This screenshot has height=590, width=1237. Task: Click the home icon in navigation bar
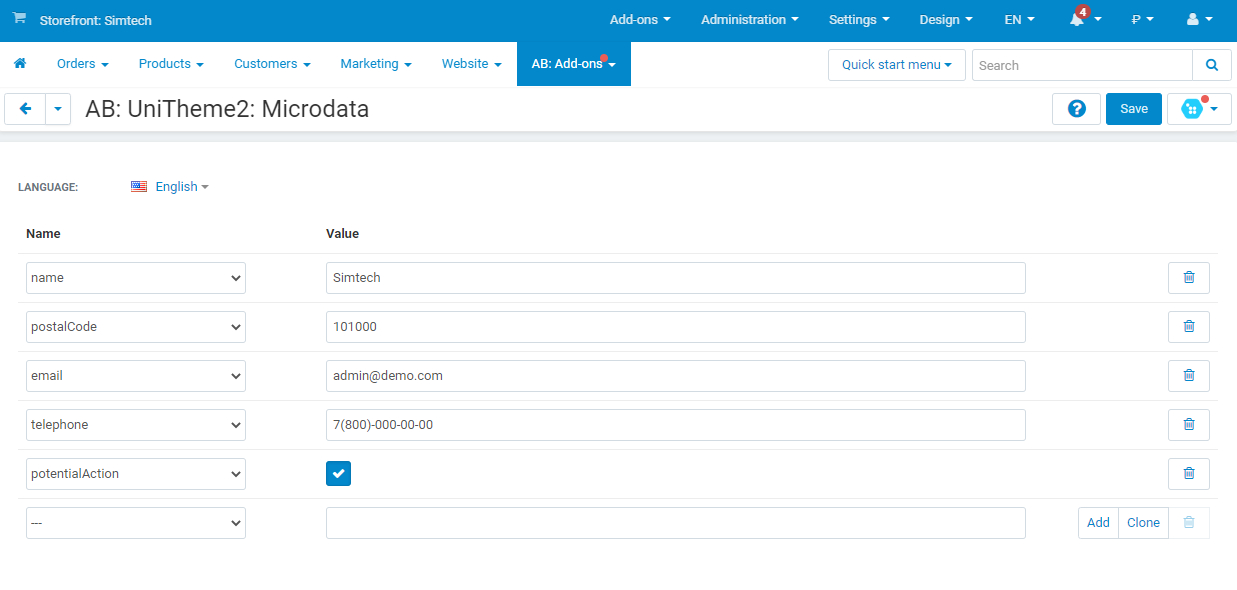[x=19, y=64]
